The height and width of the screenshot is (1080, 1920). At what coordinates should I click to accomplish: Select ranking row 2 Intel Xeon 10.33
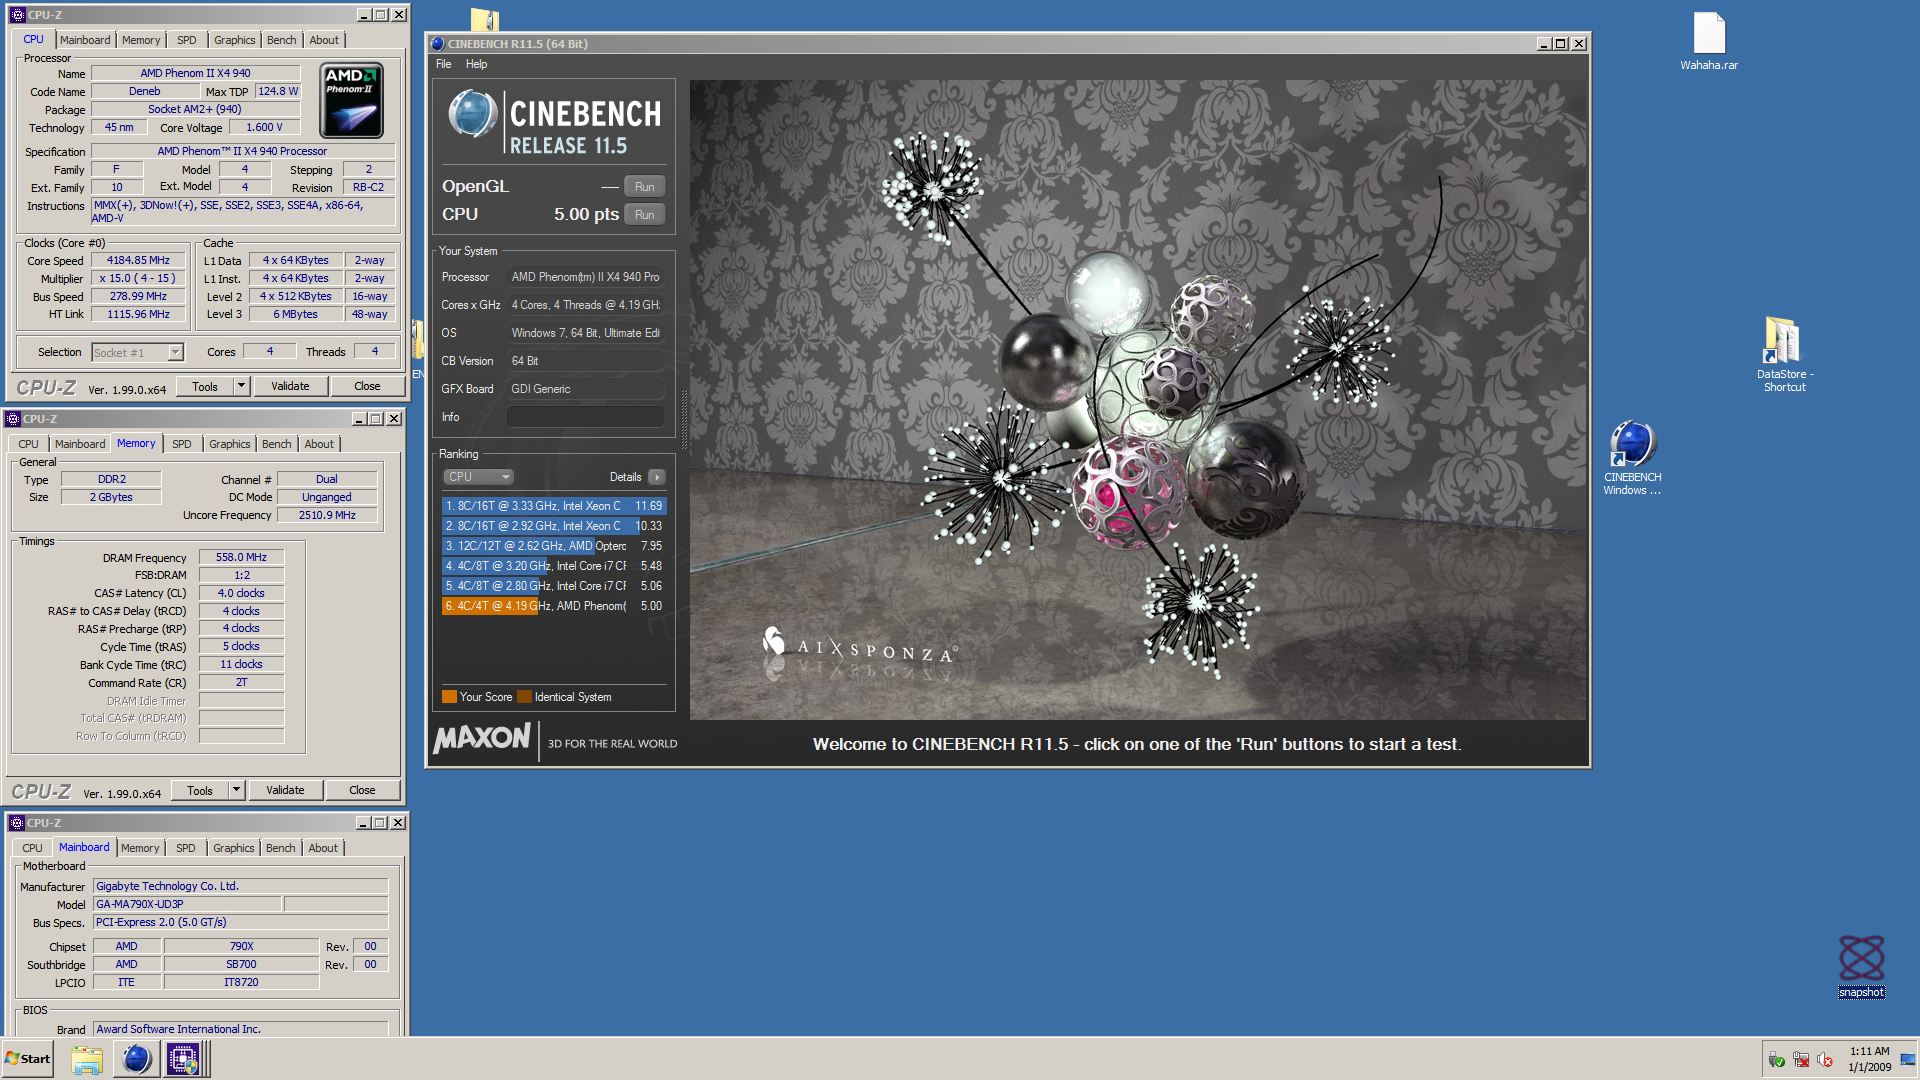click(554, 526)
